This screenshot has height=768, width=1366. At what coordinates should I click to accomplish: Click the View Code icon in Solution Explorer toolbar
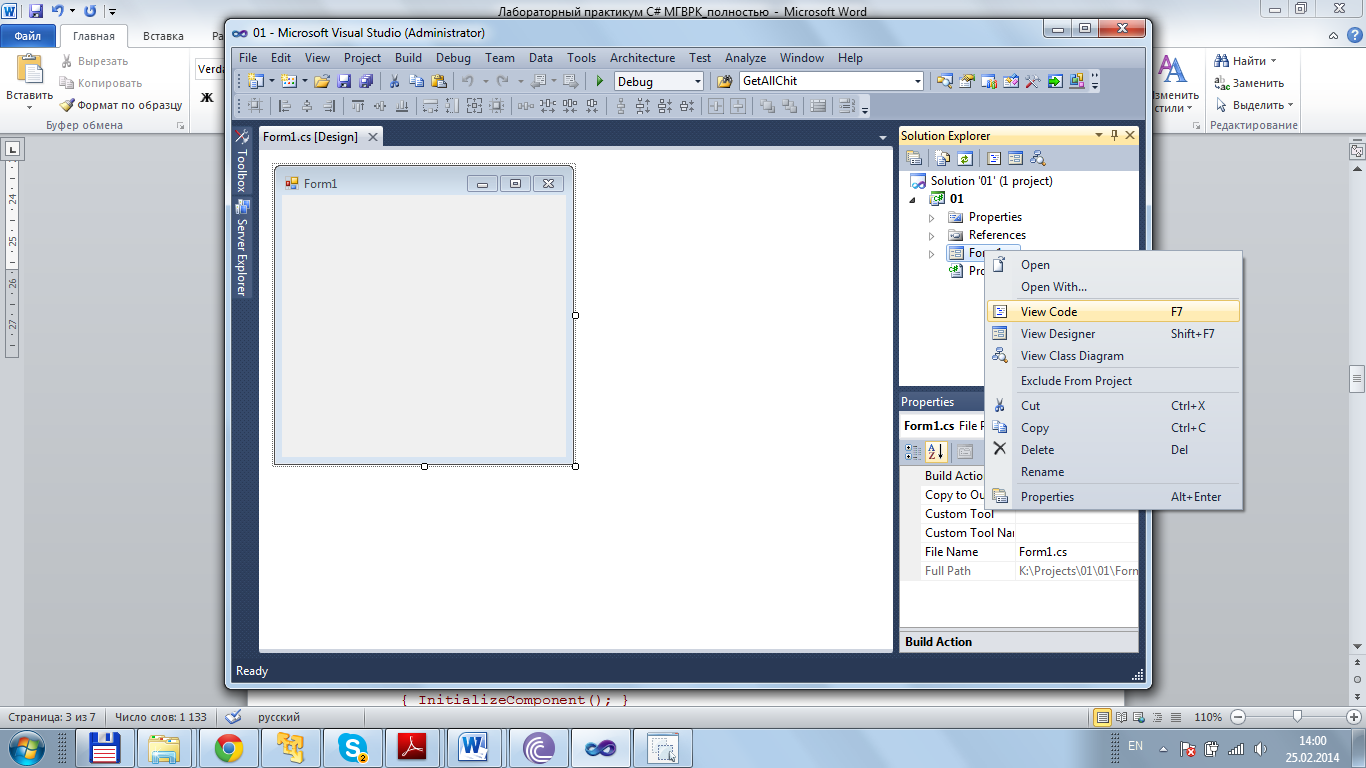tap(994, 158)
